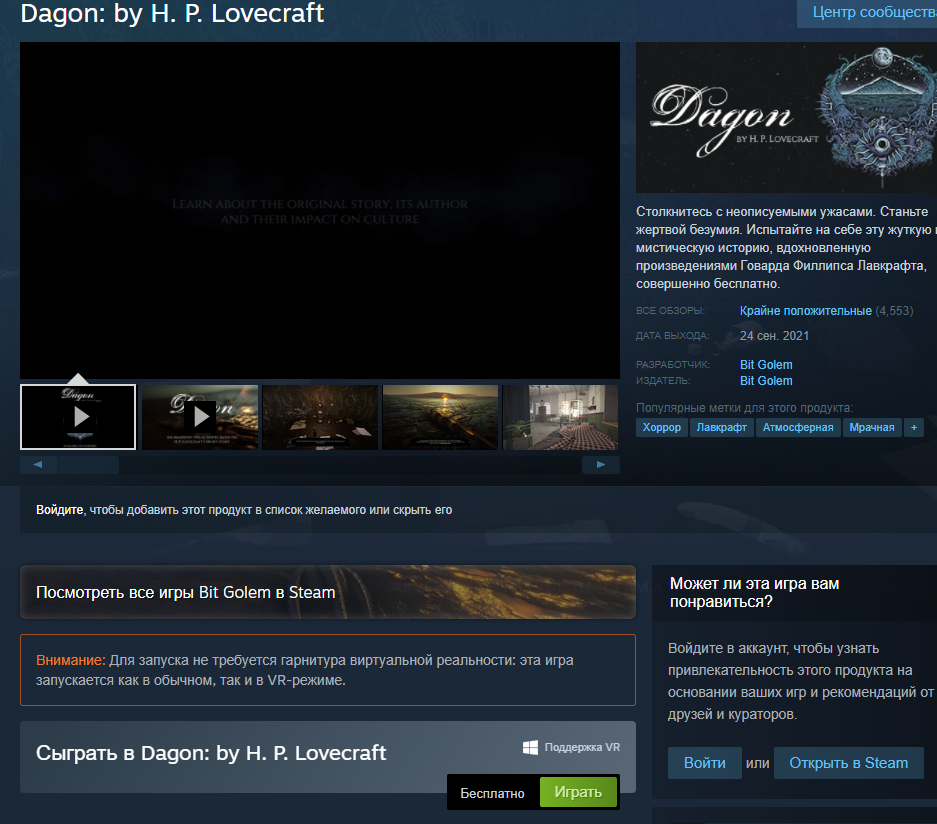Viewport: 937px width, 824px height.
Task: Select the second video thumbnail with play icon
Action: [200, 416]
